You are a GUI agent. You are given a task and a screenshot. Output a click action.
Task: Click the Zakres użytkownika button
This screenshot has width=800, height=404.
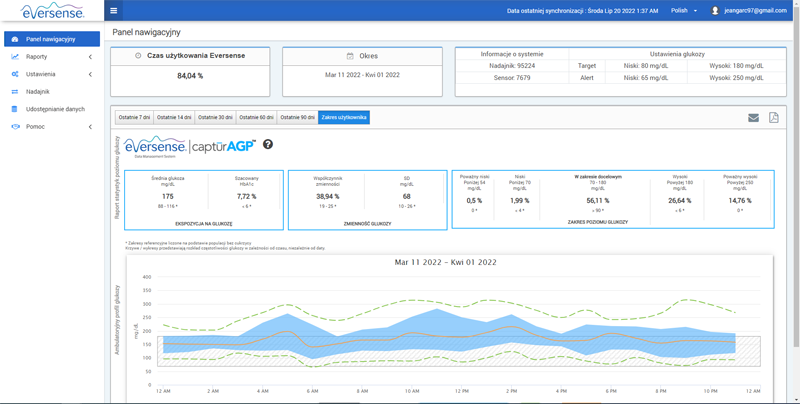(344, 117)
